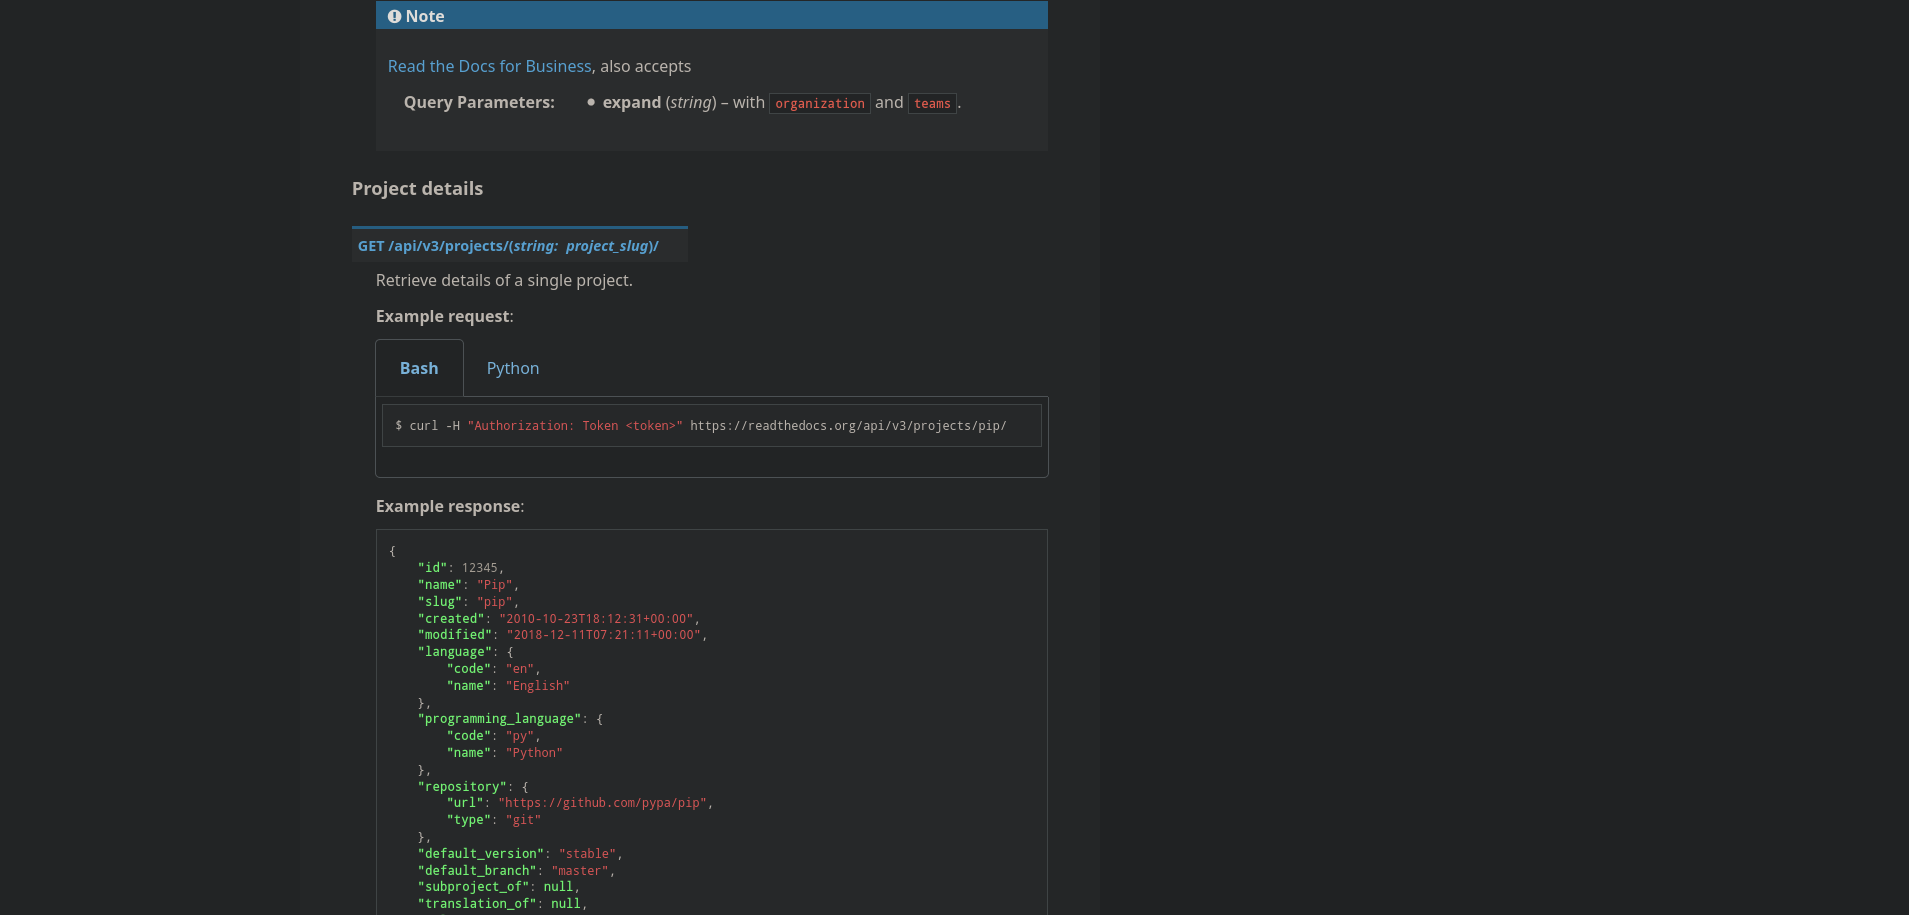The width and height of the screenshot is (1909, 915).
Task: Click the organization code literal
Action: coord(820,103)
